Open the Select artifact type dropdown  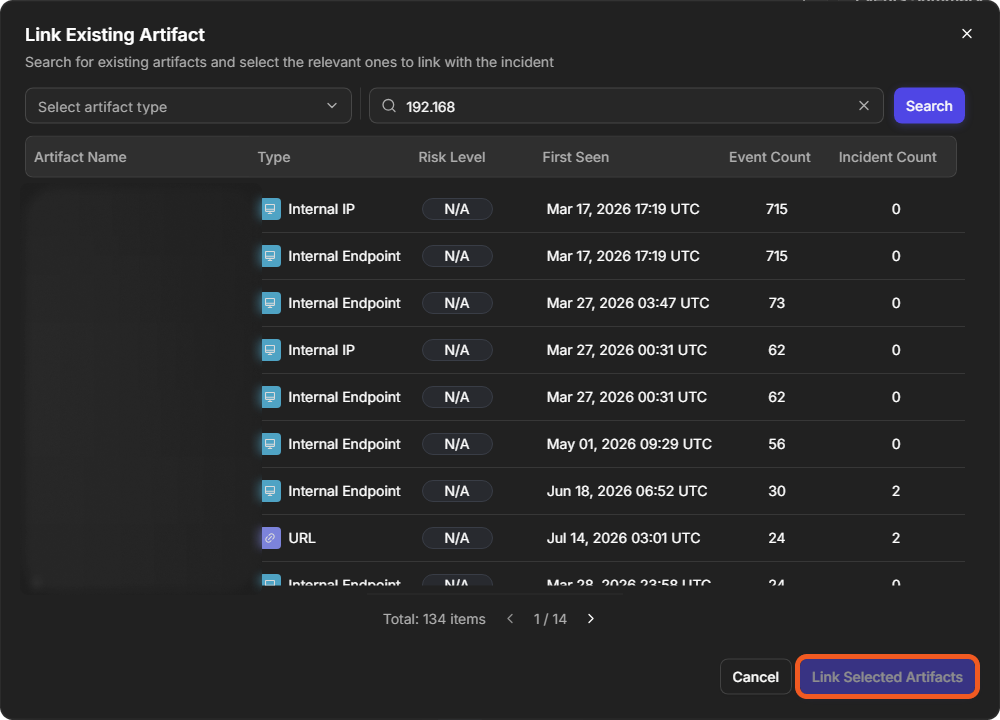coord(188,106)
